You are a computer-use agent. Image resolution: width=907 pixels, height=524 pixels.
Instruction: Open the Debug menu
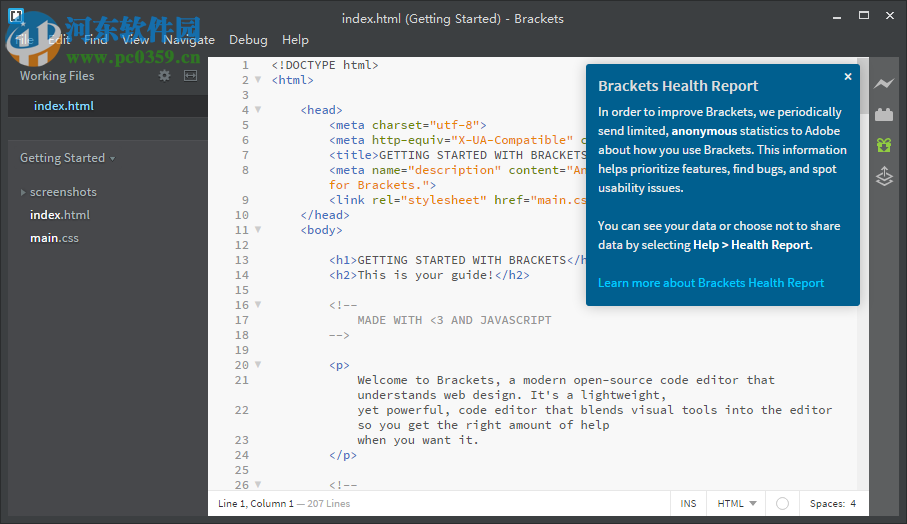pyautogui.click(x=248, y=40)
